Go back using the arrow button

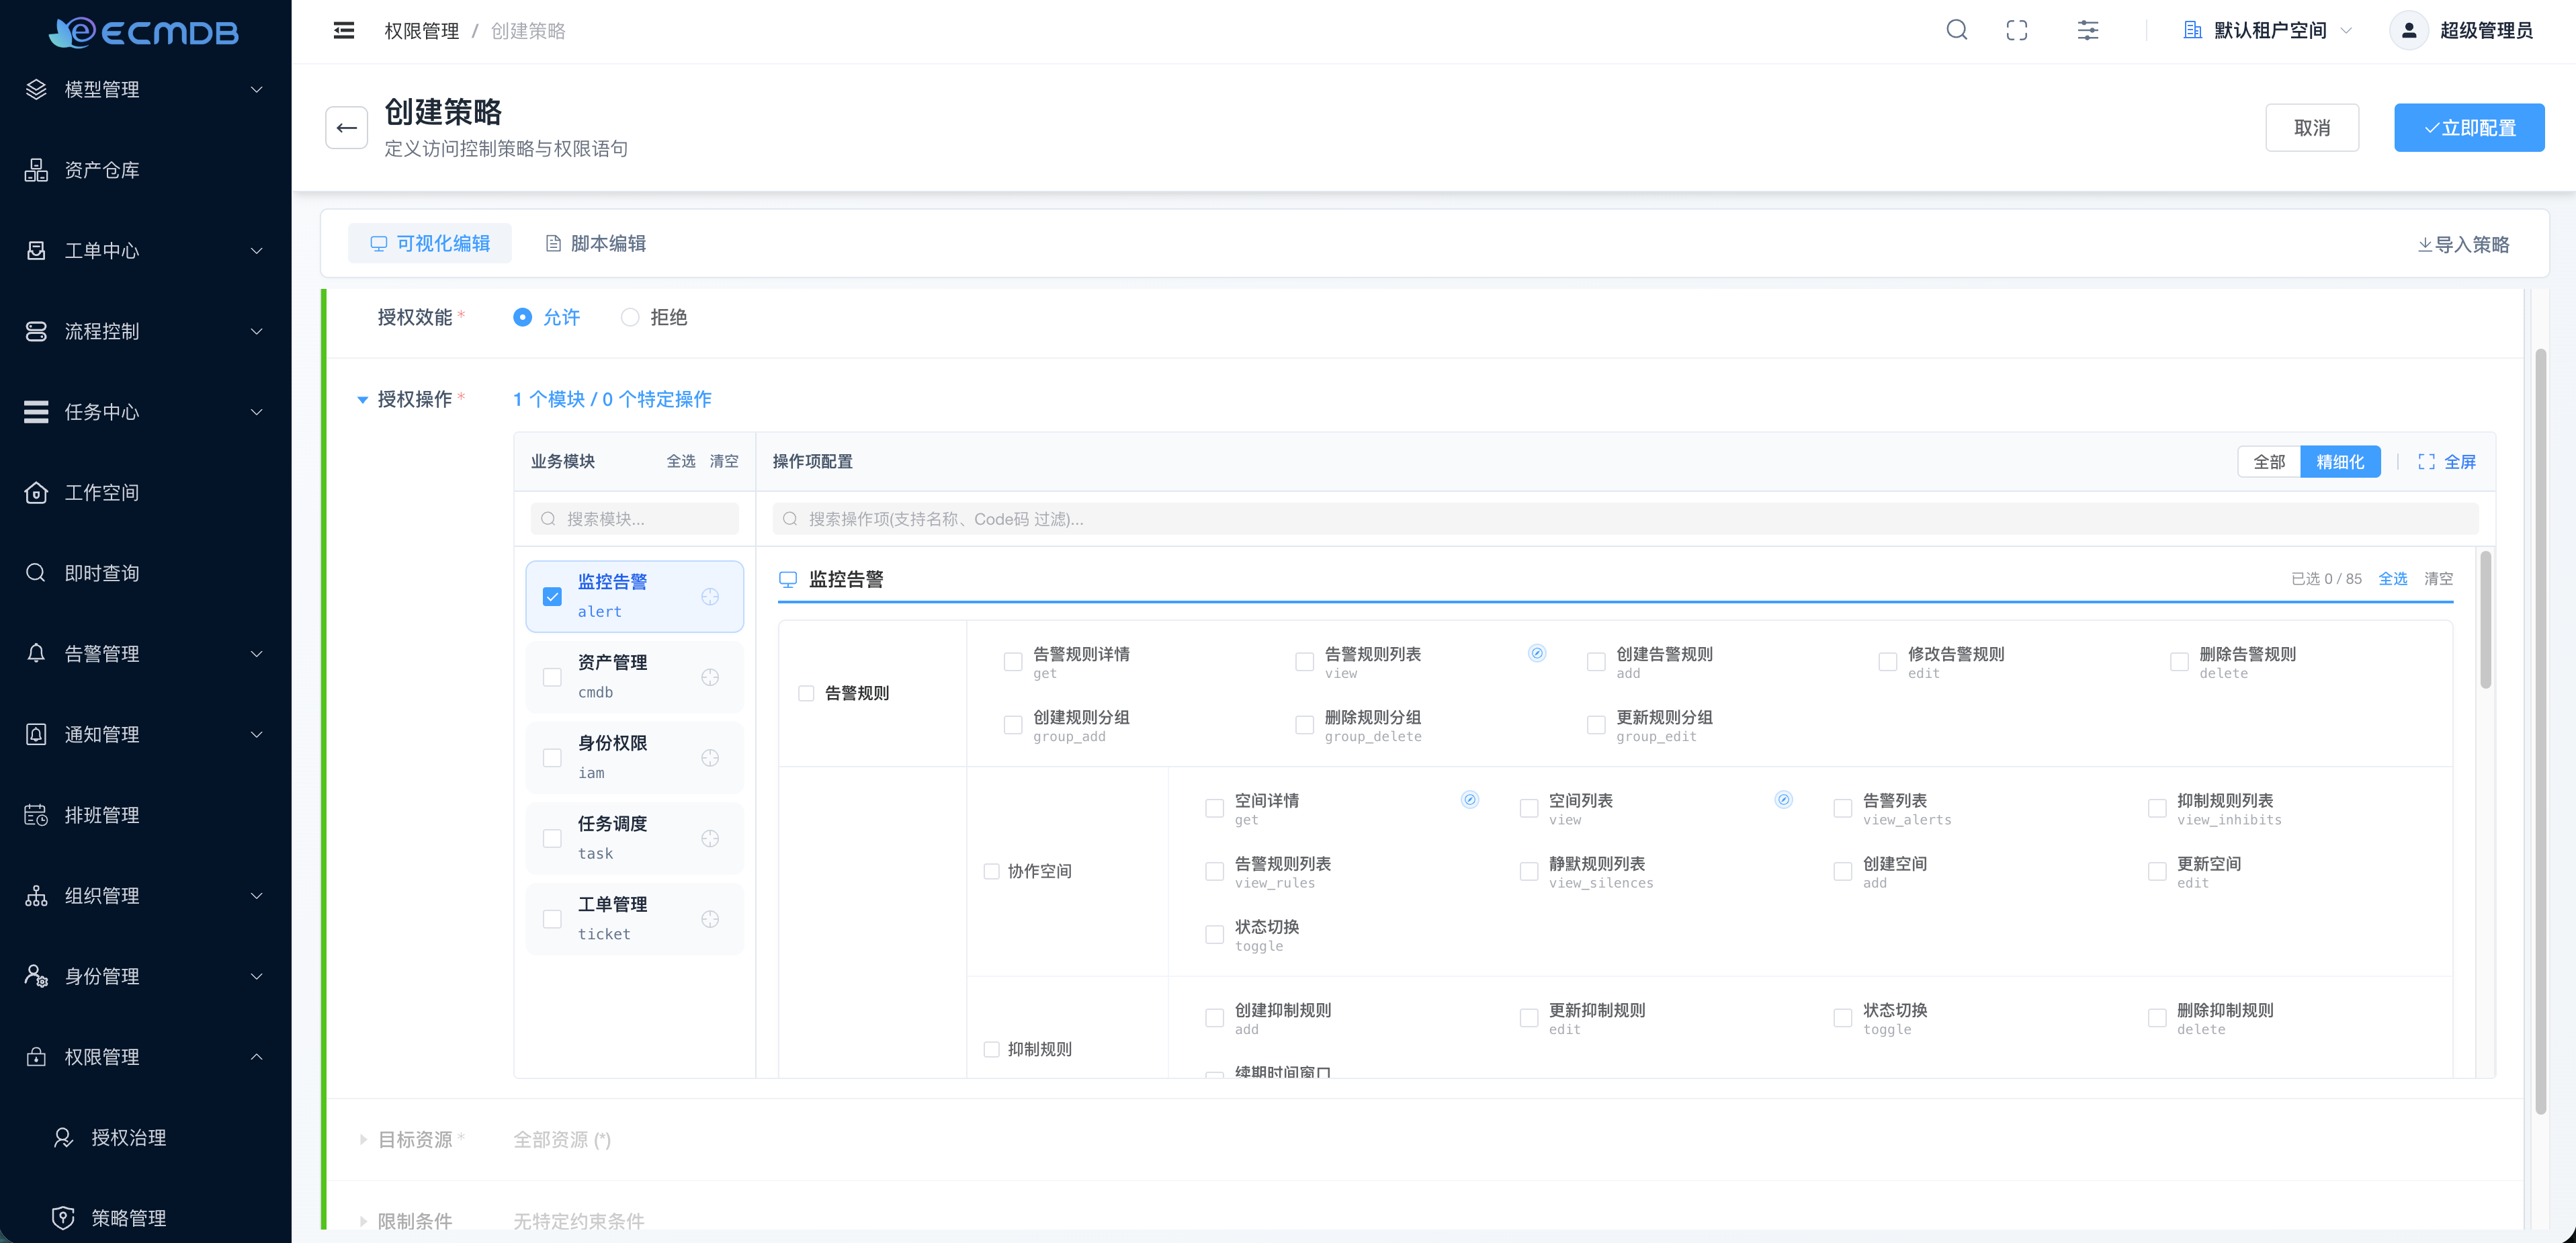tap(347, 128)
